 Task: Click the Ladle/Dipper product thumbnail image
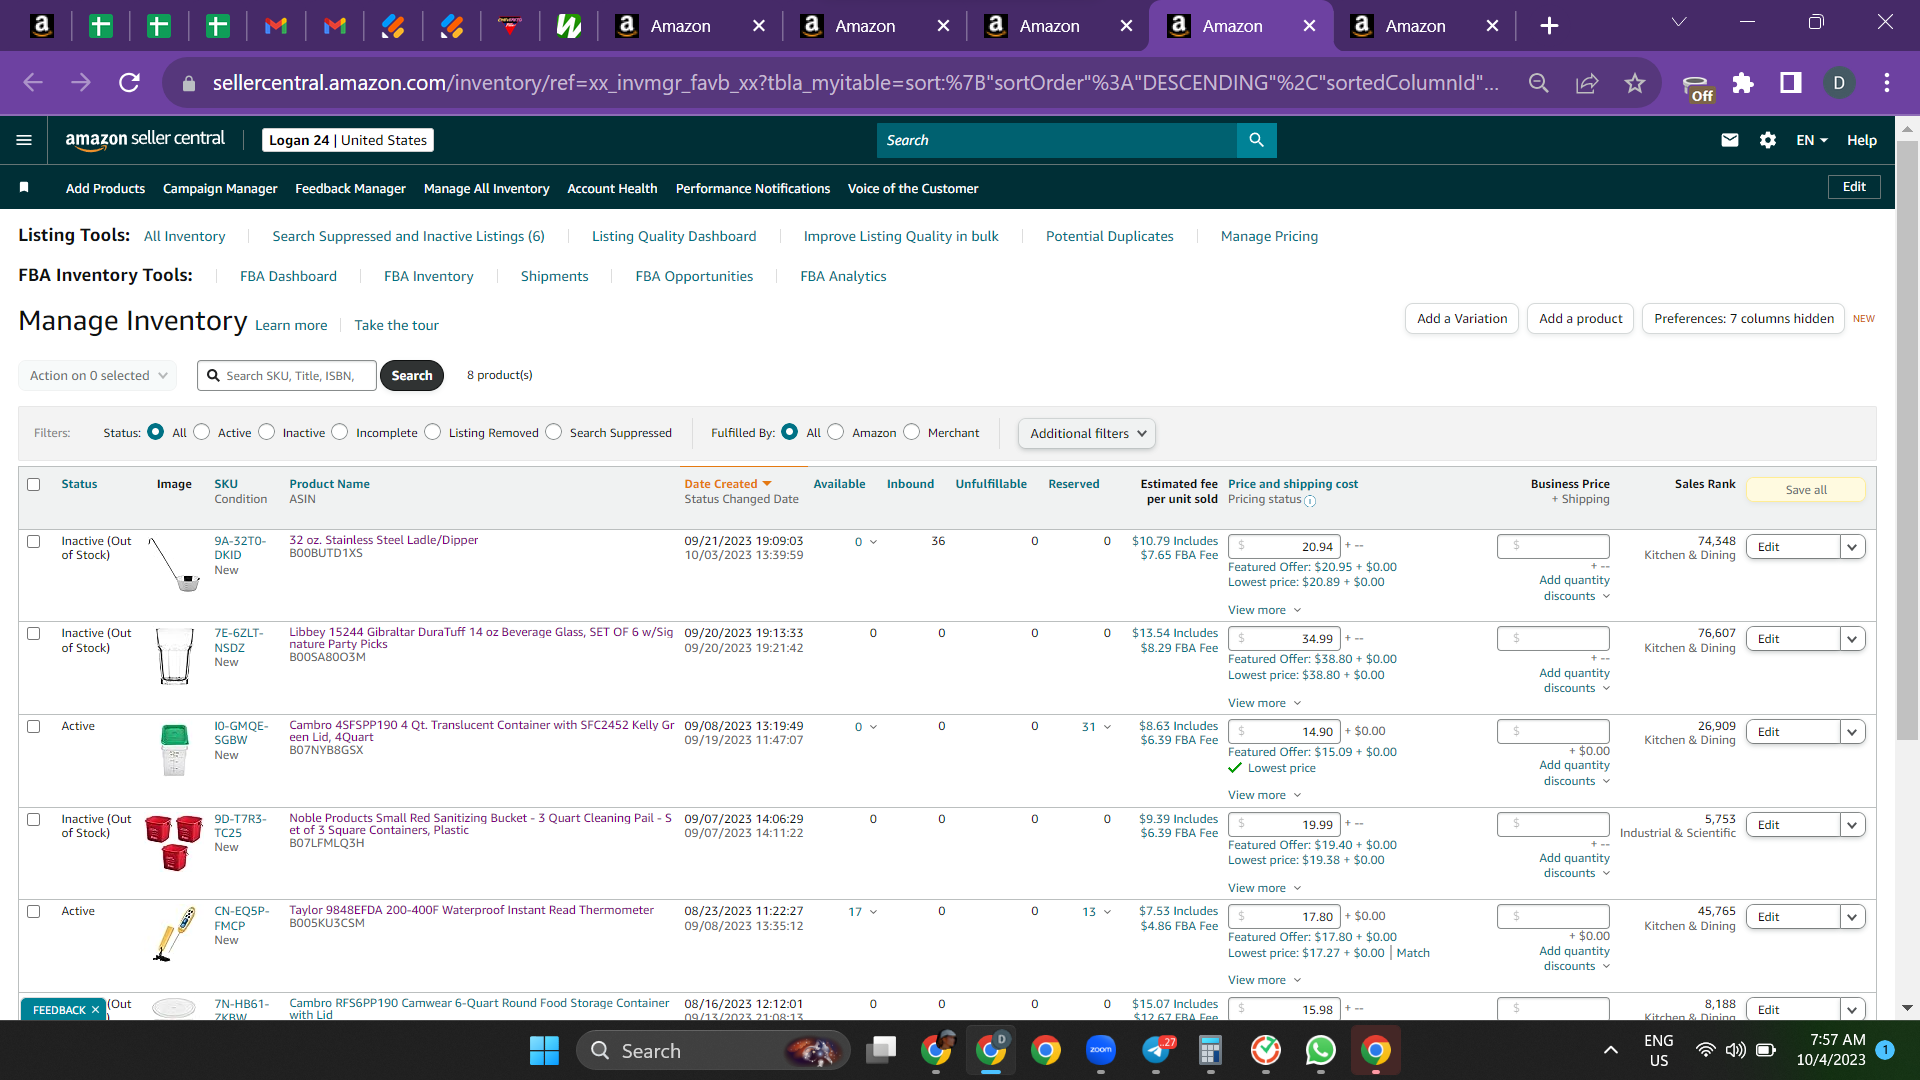tap(174, 564)
